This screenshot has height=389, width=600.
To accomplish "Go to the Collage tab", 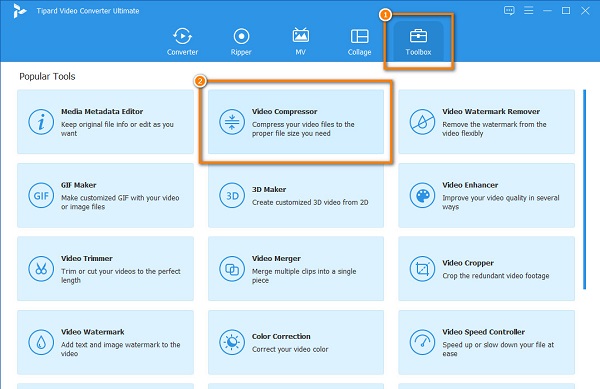I will pos(359,41).
